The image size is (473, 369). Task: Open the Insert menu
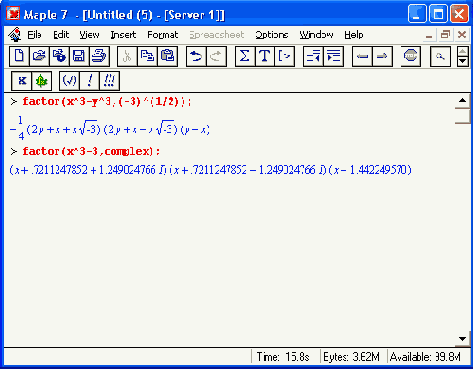(x=123, y=35)
